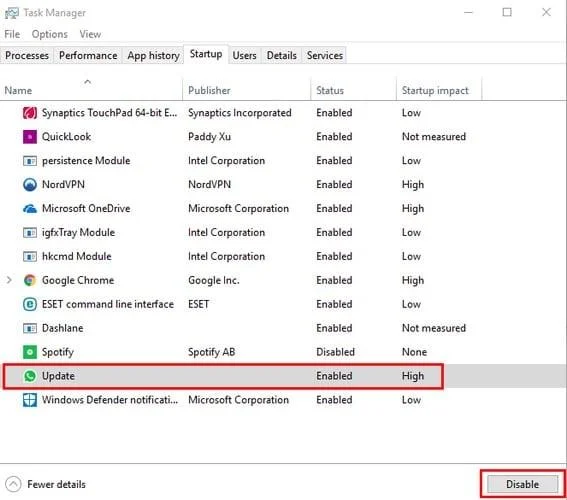
Task: Click the NordVPN publisher cell
Action: 209,184
